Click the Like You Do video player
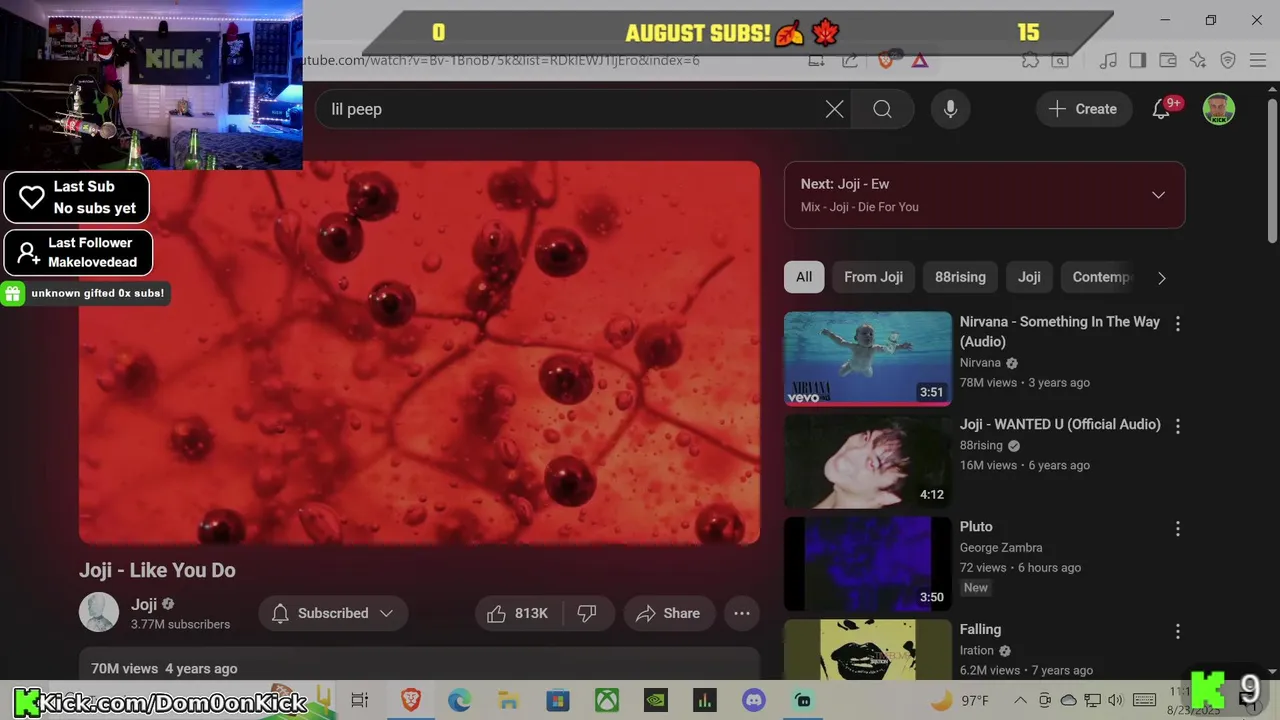The height and width of the screenshot is (720, 1280). tap(419, 352)
